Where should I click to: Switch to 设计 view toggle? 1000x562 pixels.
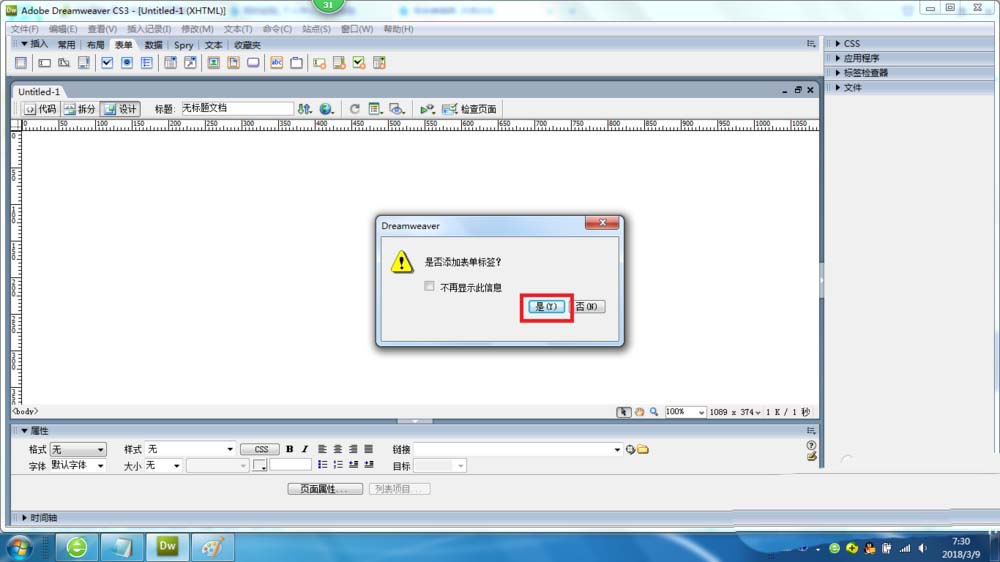(121, 109)
